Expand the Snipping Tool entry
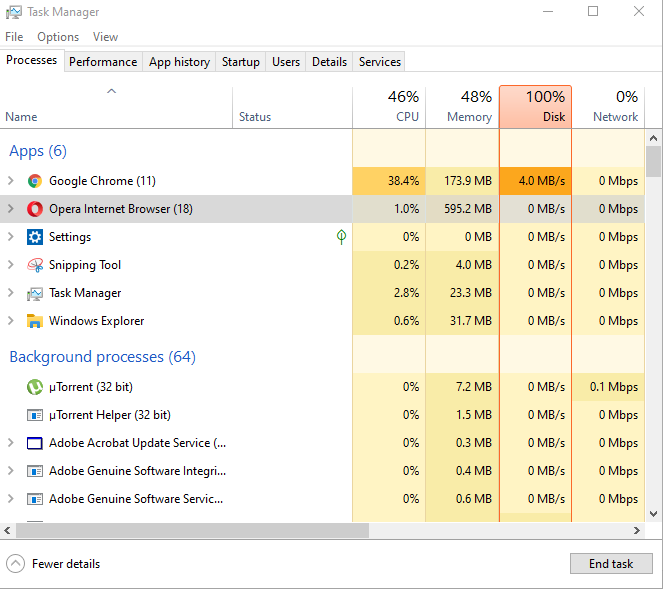The width and height of the screenshot is (663, 589). tap(11, 265)
